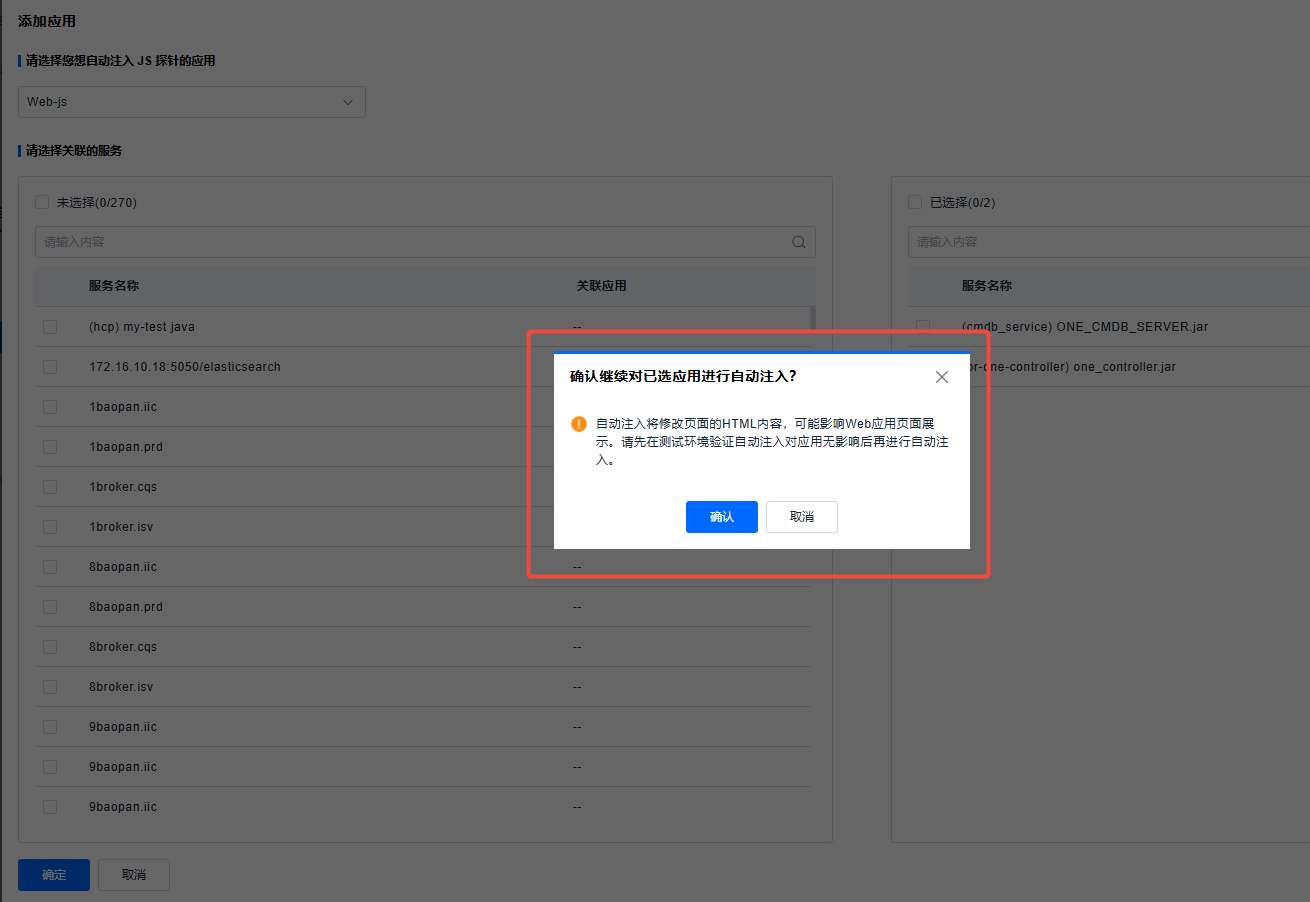Close the auto-injection confirmation dialog with the X icon

pyautogui.click(x=941, y=377)
